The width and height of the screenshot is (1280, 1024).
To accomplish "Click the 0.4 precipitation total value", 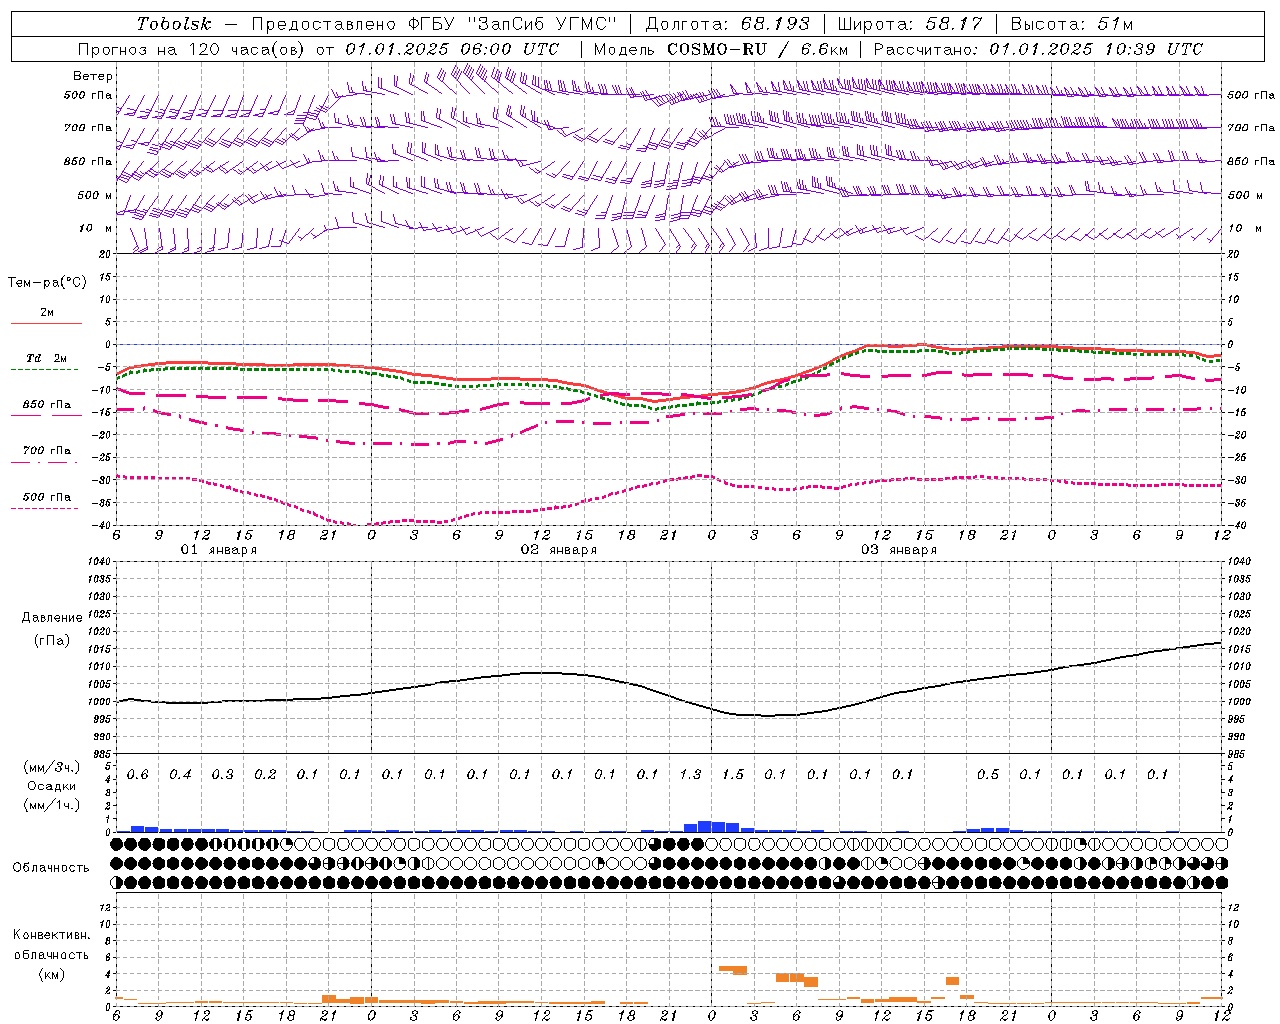I will (180, 775).
